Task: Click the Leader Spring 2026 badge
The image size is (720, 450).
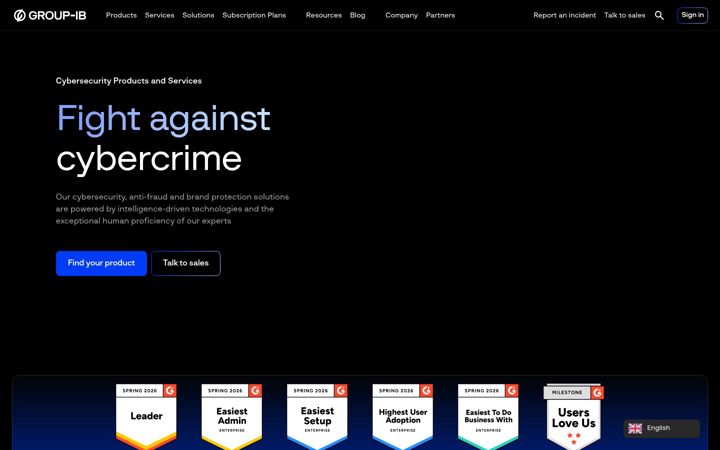Action: (146, 416)
